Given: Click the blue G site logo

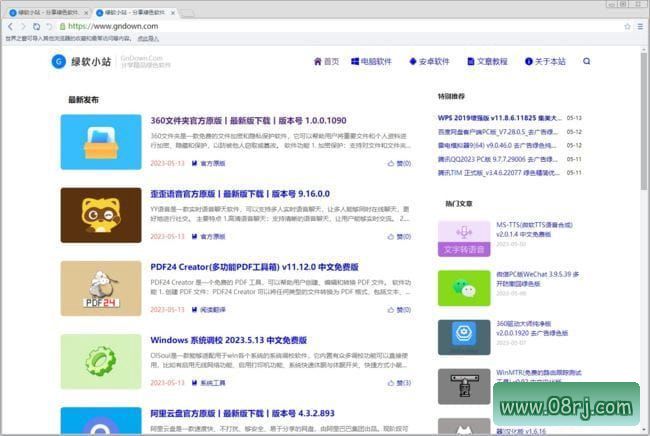Looking at the screenshot, I should (58, 62).
